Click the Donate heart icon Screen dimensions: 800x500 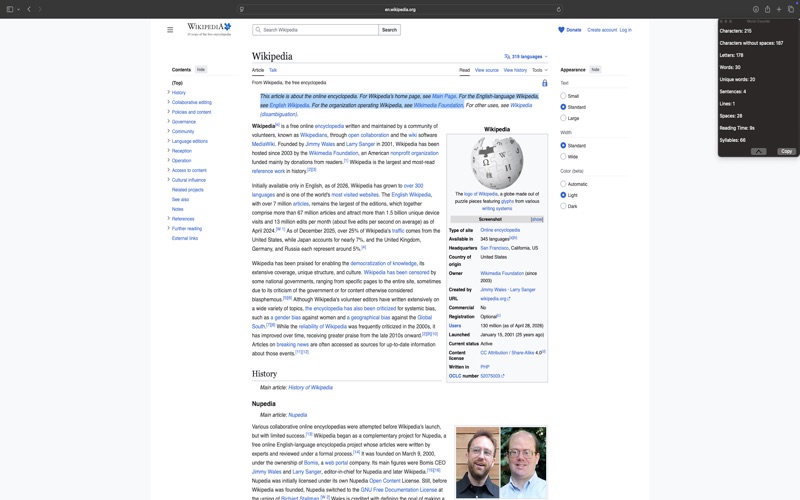pos(561,30)
